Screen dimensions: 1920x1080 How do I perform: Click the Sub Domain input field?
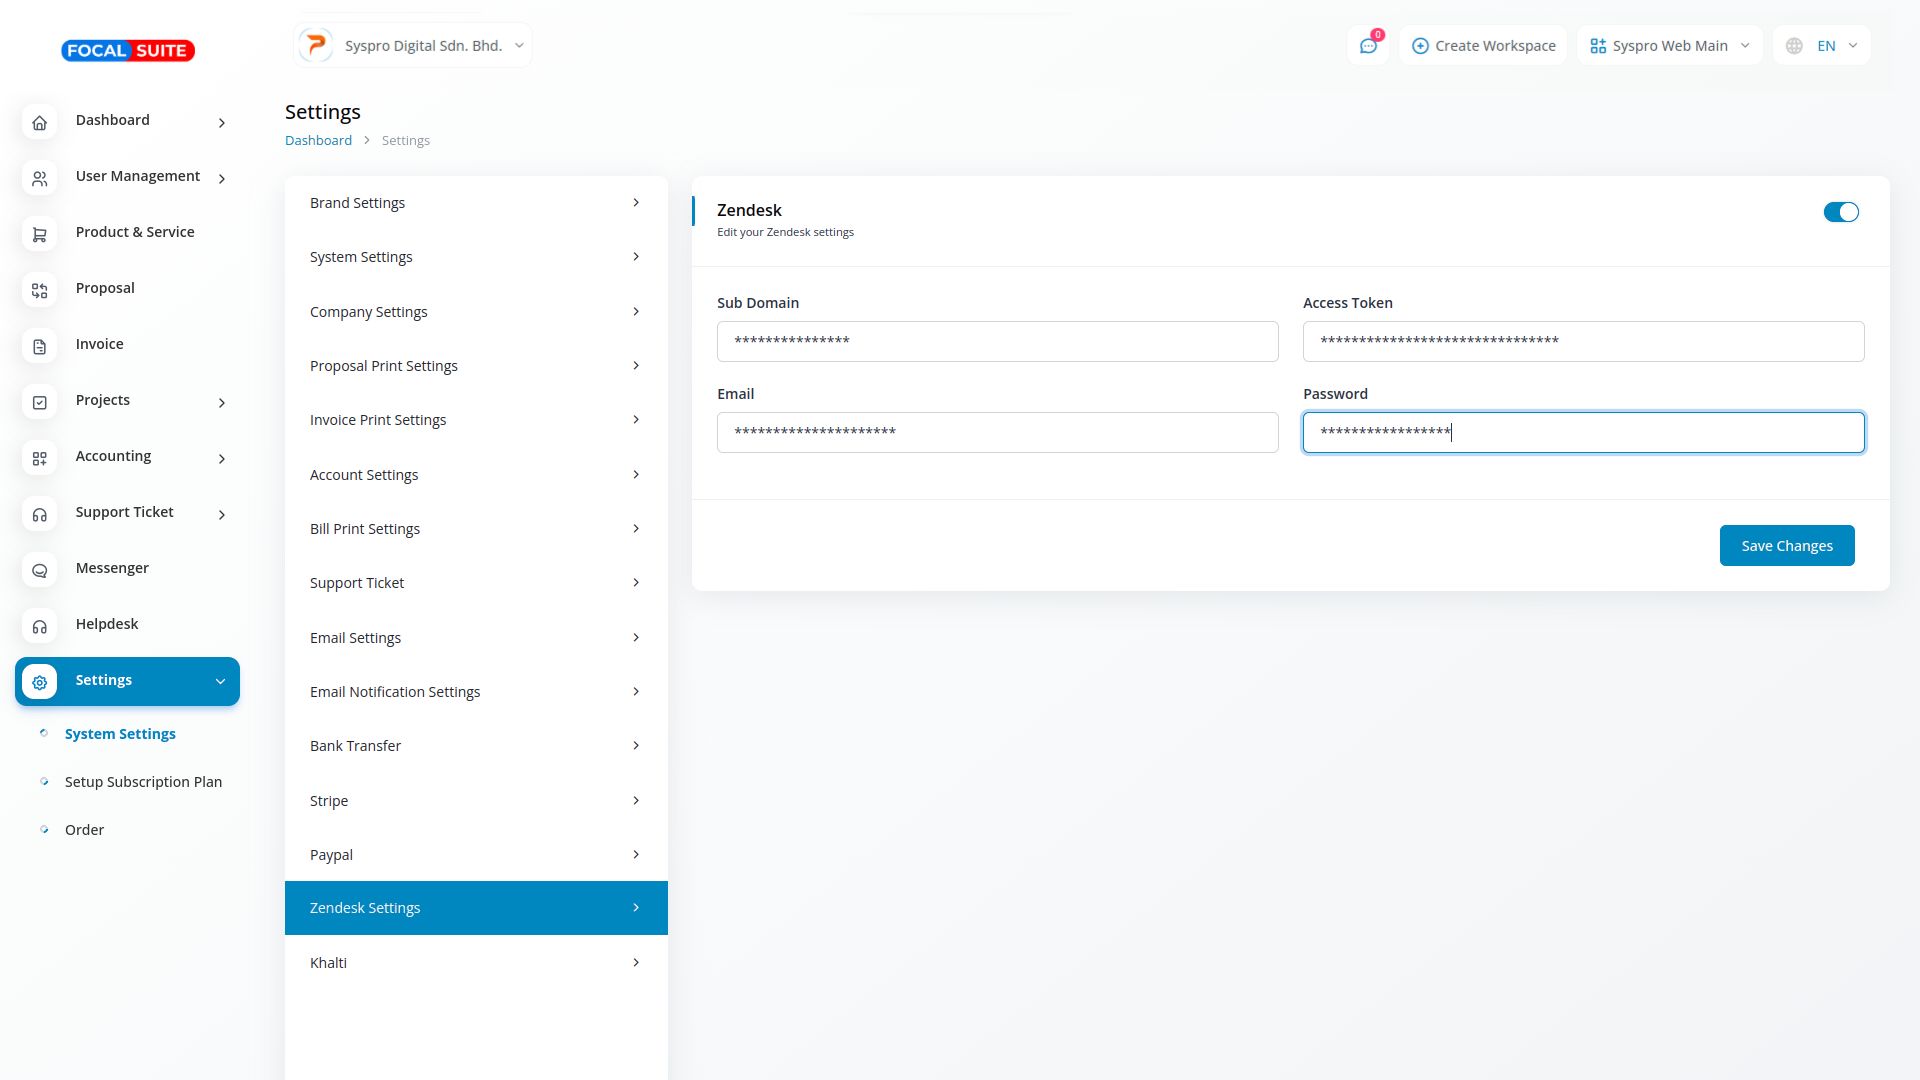pos(997,342)
